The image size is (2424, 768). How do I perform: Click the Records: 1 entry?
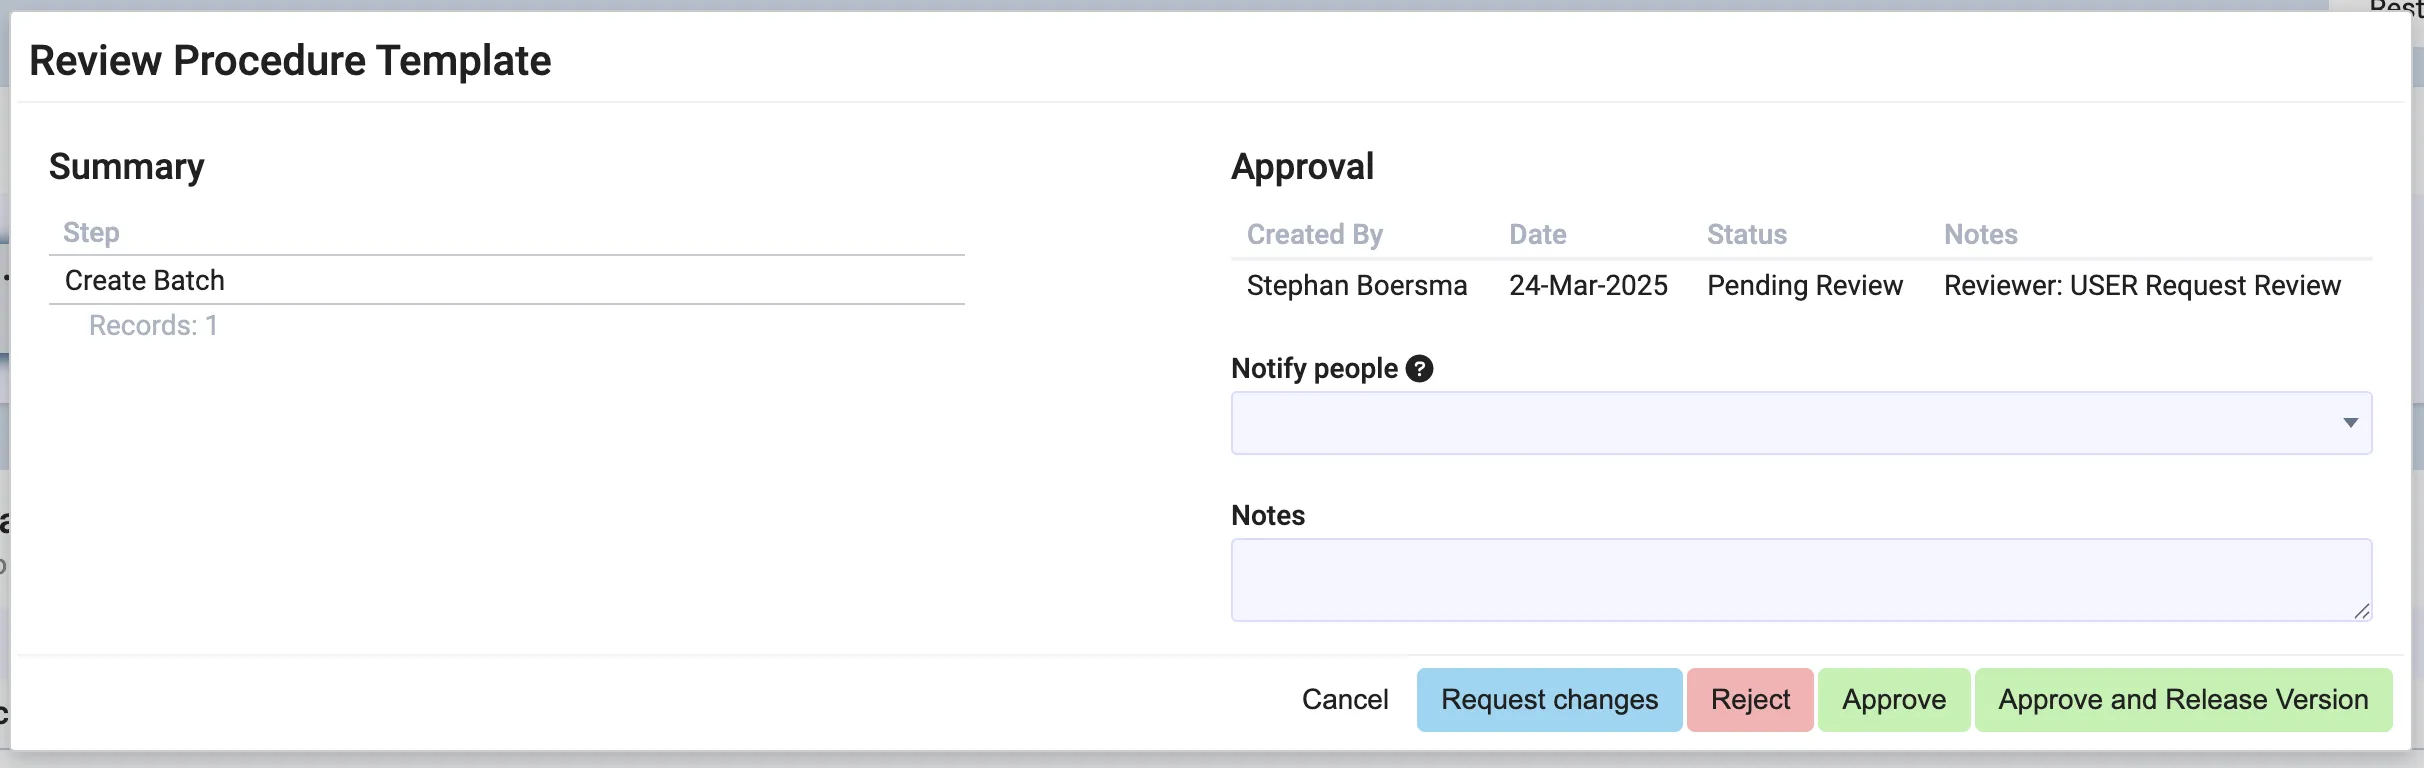(x=153, y=326)
